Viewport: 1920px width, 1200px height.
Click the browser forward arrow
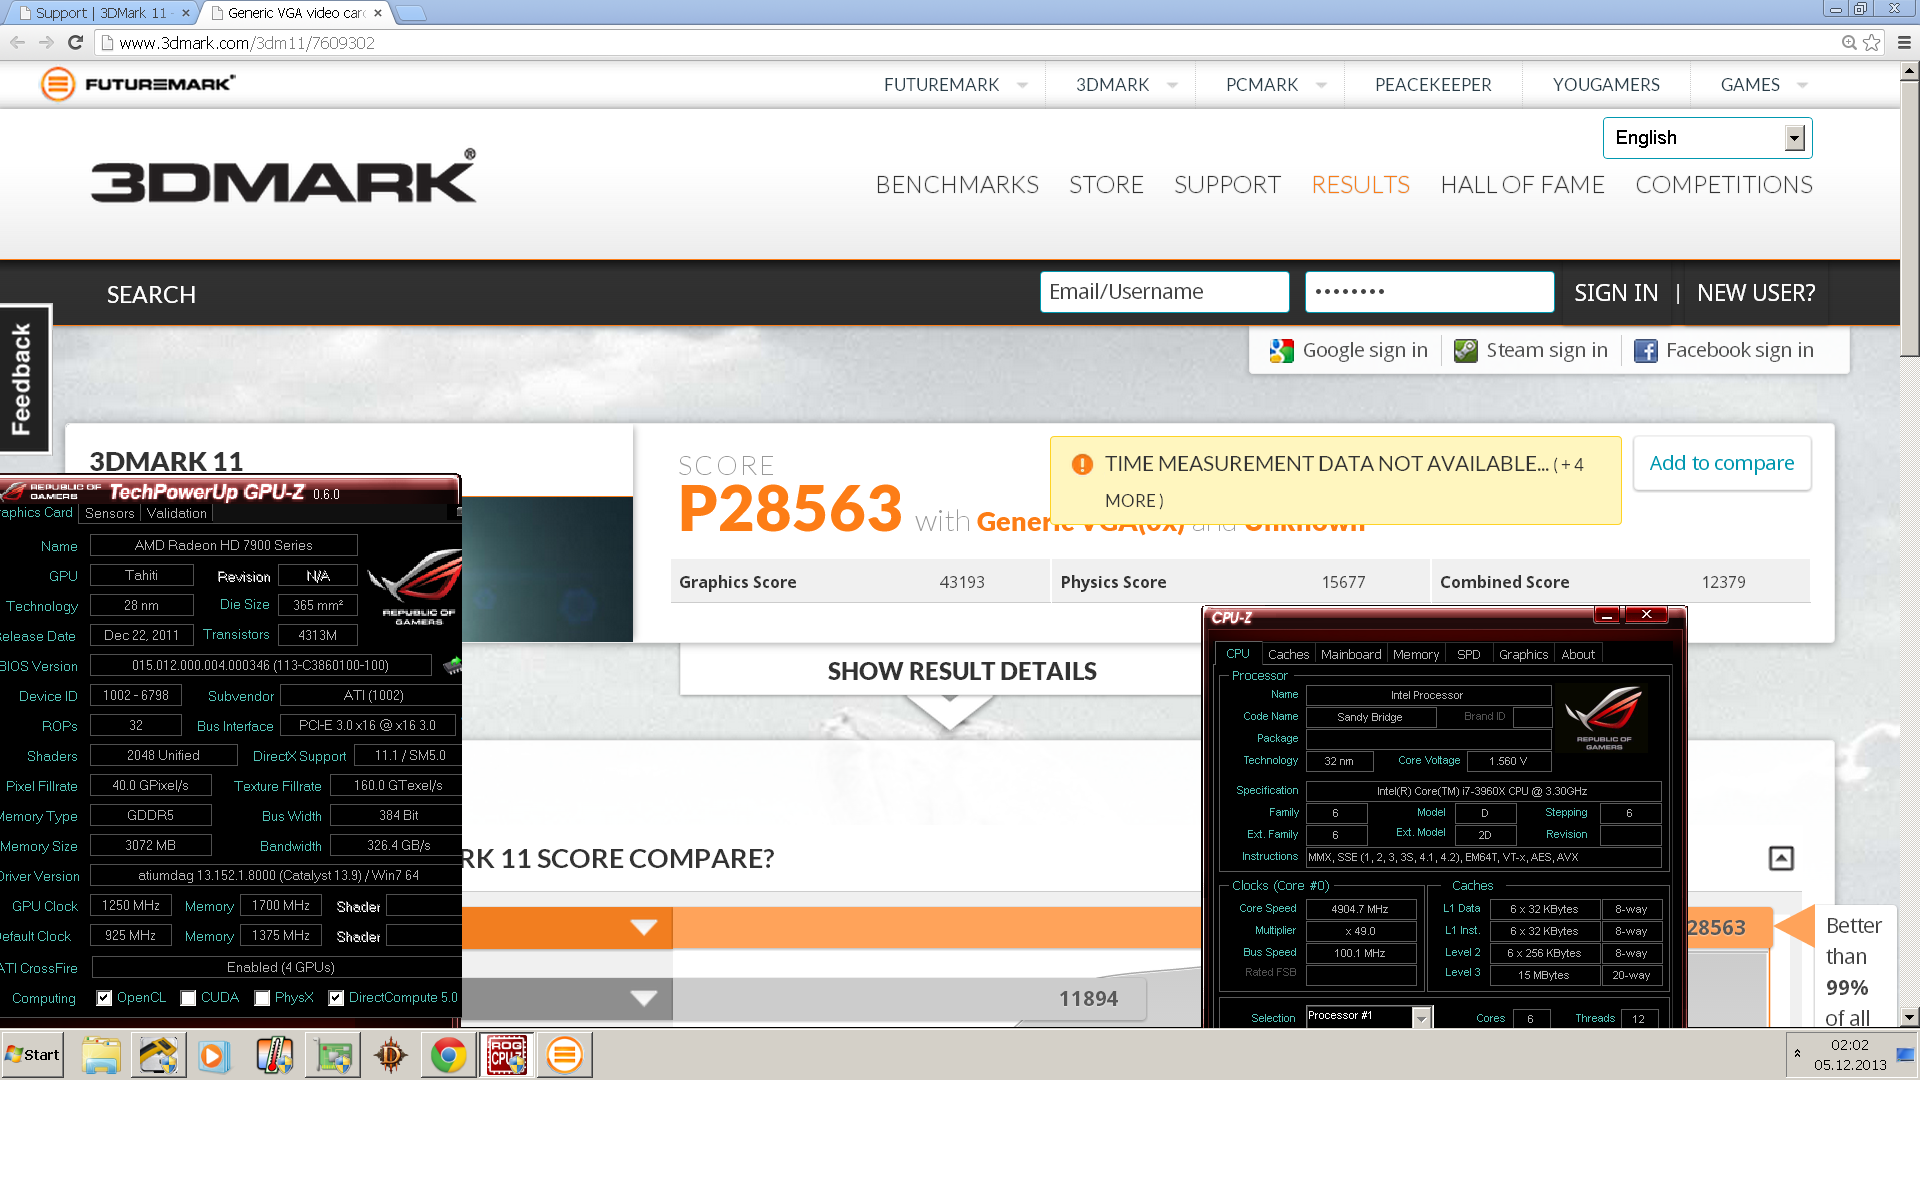coord(46,42)
